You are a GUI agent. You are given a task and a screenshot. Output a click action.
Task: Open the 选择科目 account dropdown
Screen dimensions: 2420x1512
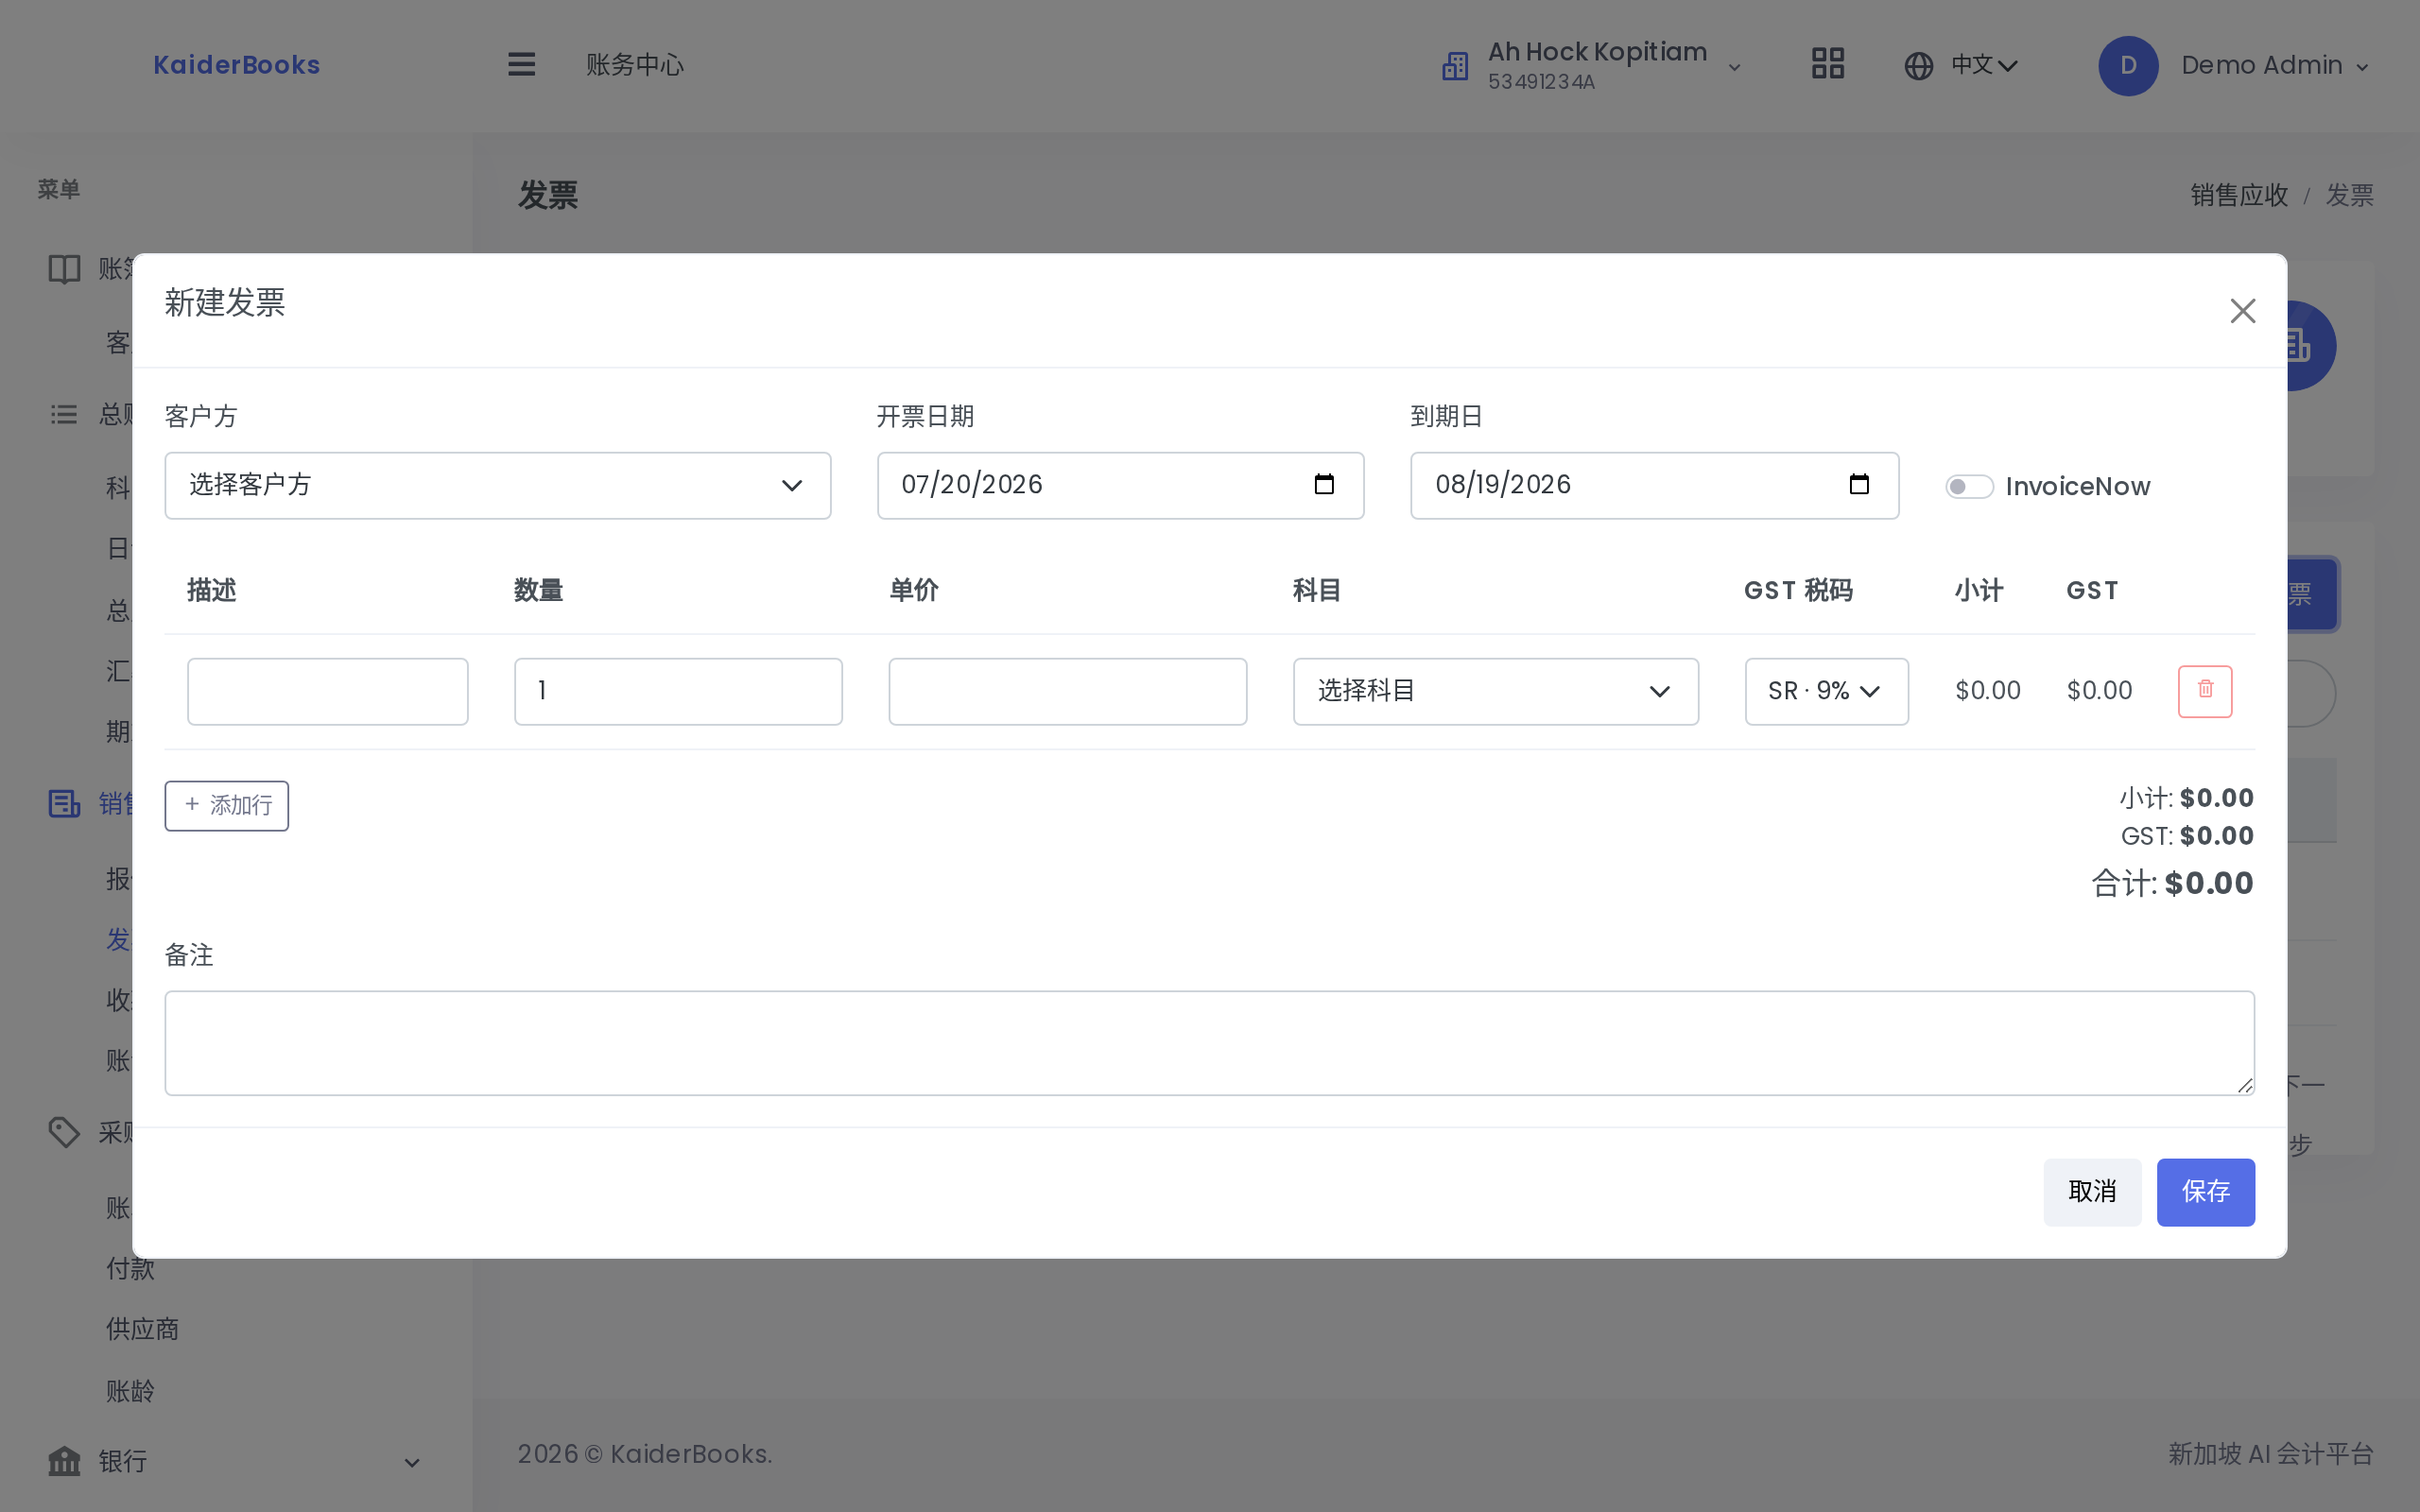1495,691
